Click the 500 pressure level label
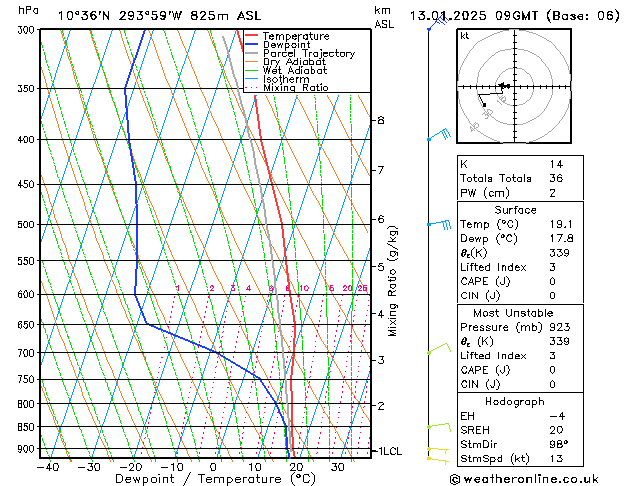This screenshot has width=629, height=486. 28,225
